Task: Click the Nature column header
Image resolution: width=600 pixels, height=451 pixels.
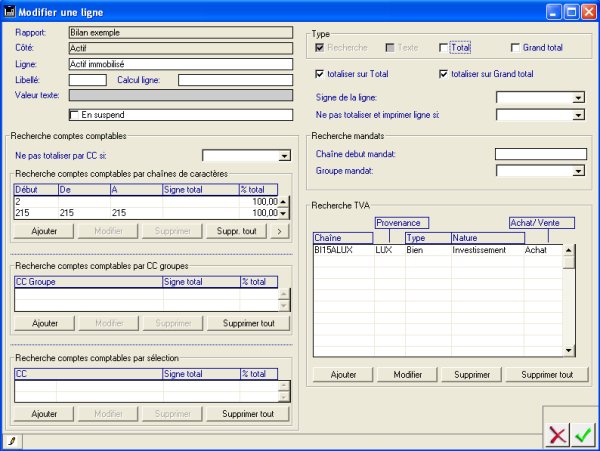Action: (x=488, y=238)
